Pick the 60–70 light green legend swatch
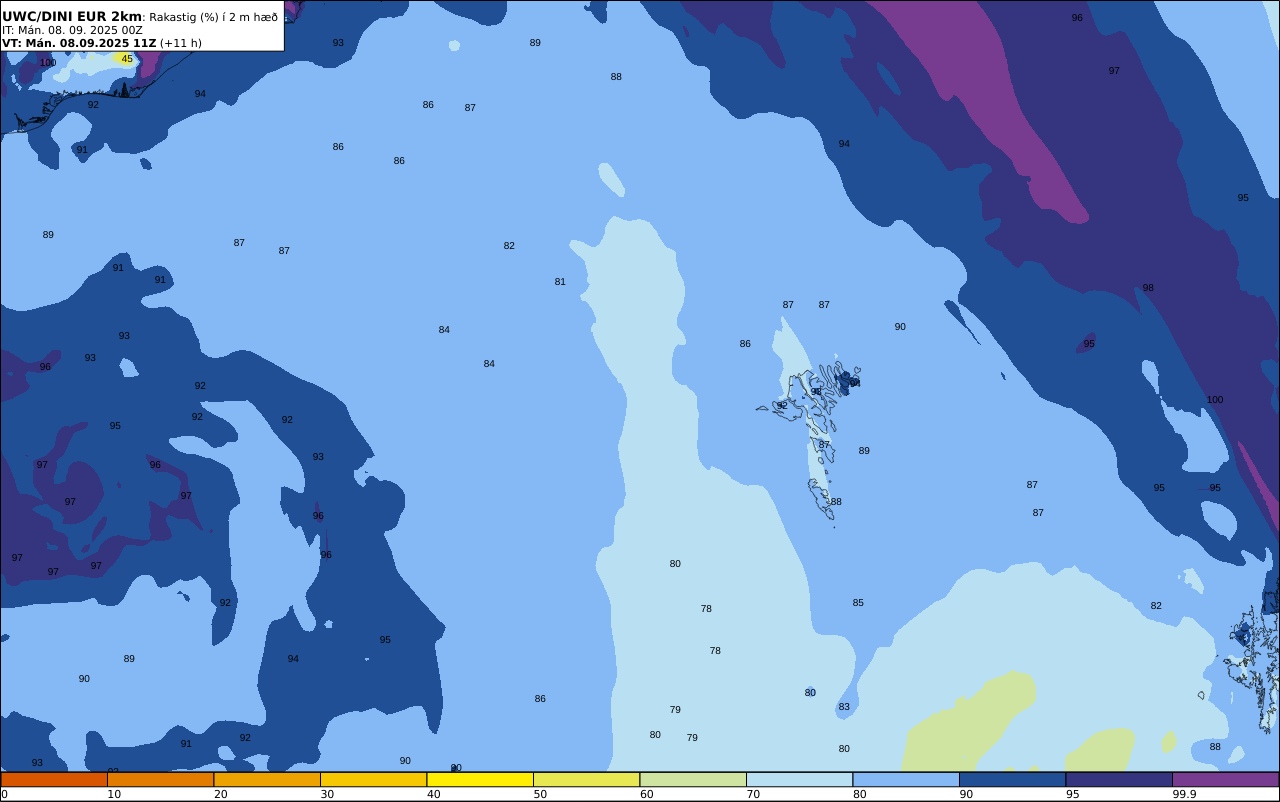Viewport: 1280px width, 802px height. (693, 779)
